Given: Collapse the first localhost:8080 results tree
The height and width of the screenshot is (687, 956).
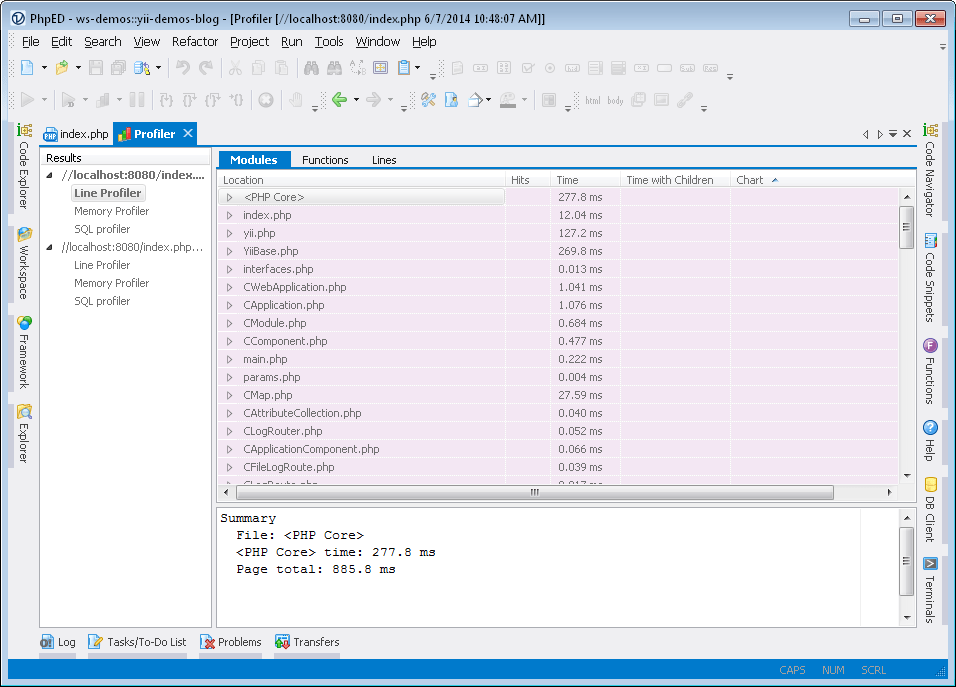Looking at the screenshot, I should pyautogui.click(x=48, y=174).
